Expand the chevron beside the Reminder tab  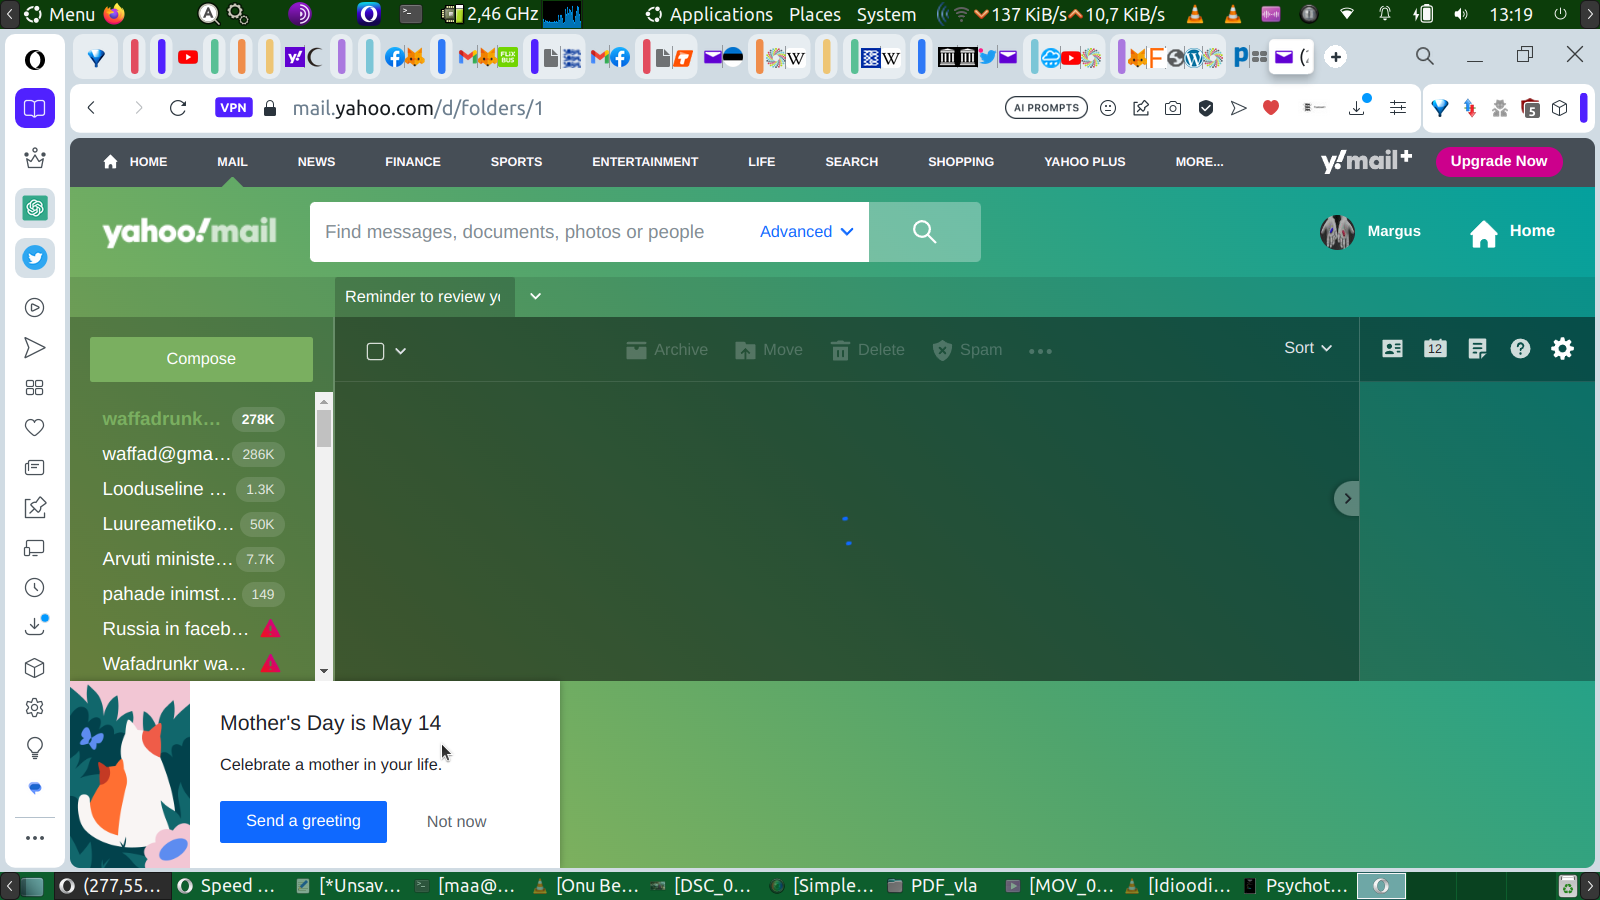pos(535,296)
